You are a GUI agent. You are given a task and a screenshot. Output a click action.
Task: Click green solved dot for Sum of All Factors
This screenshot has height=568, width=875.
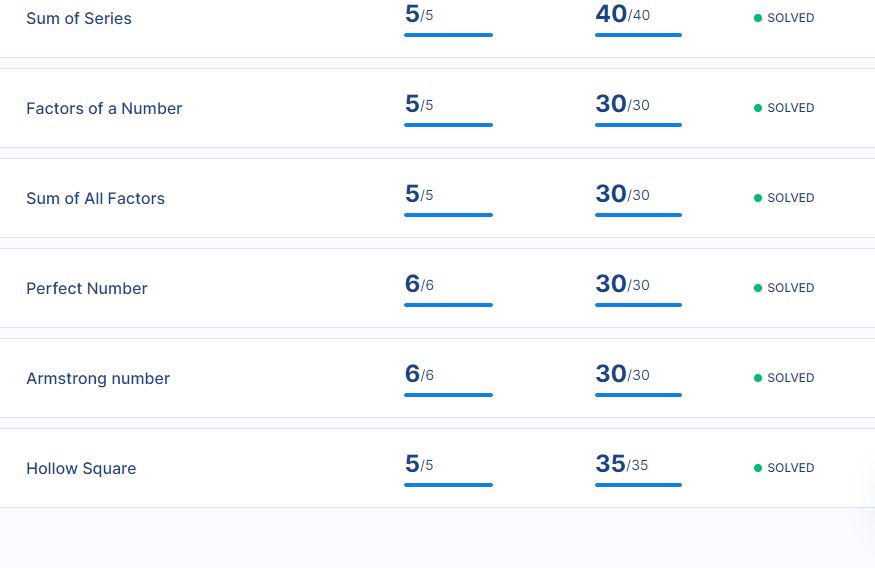758,198
